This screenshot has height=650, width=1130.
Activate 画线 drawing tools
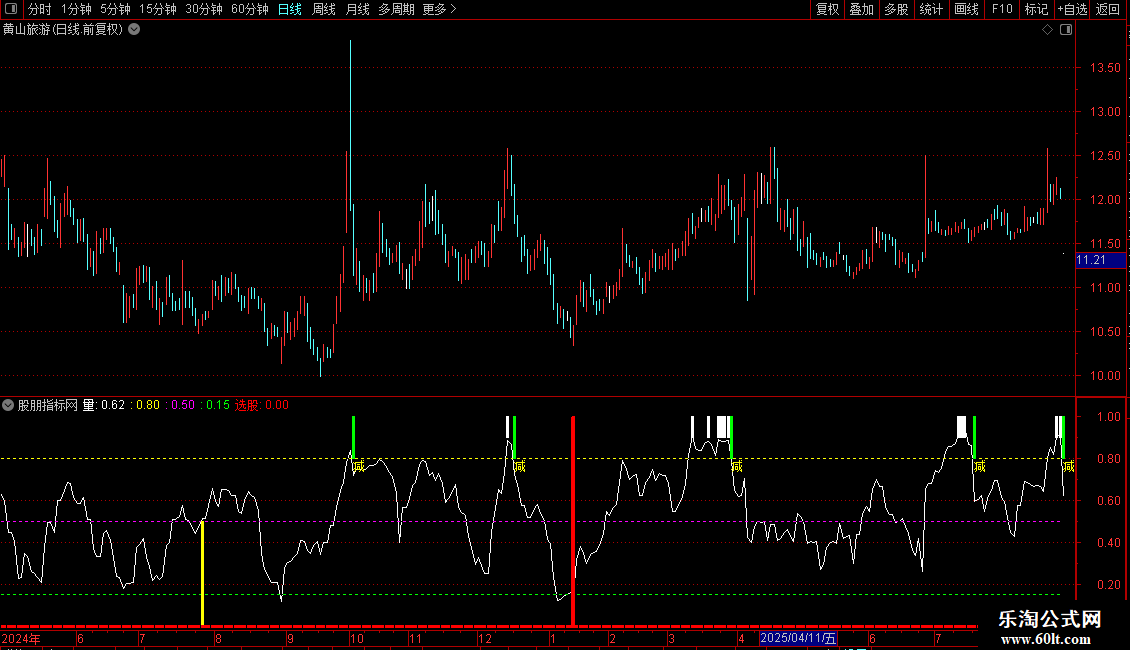[x=966, y=9]
